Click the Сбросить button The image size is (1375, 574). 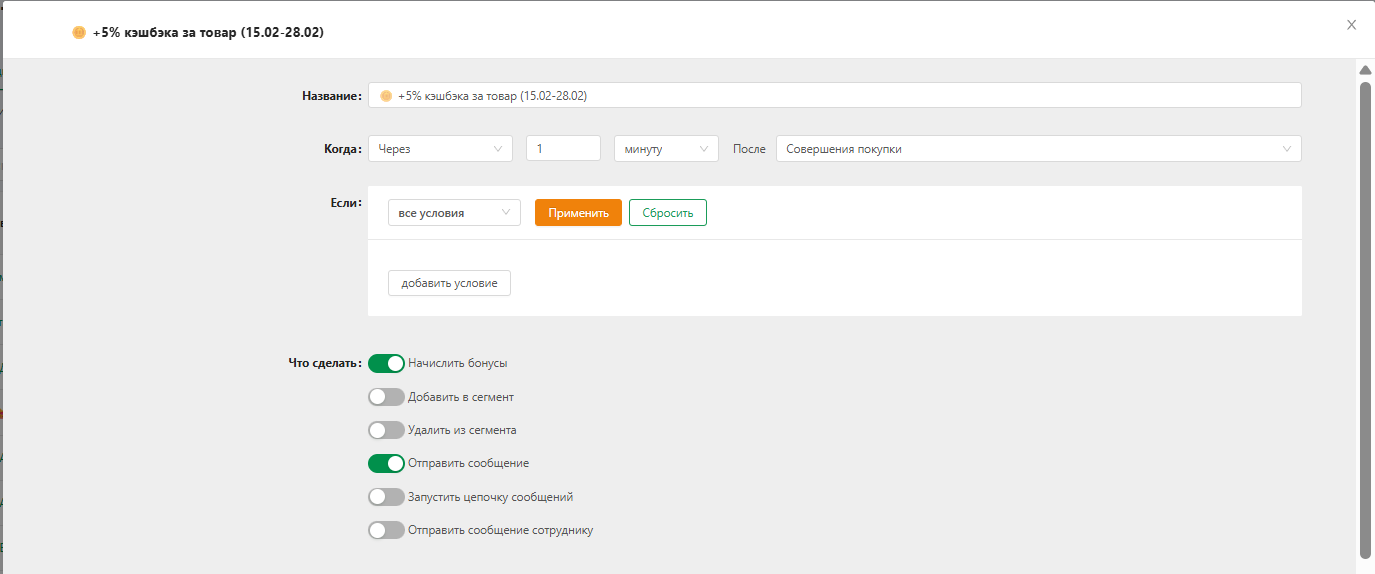tap(668, 213)
